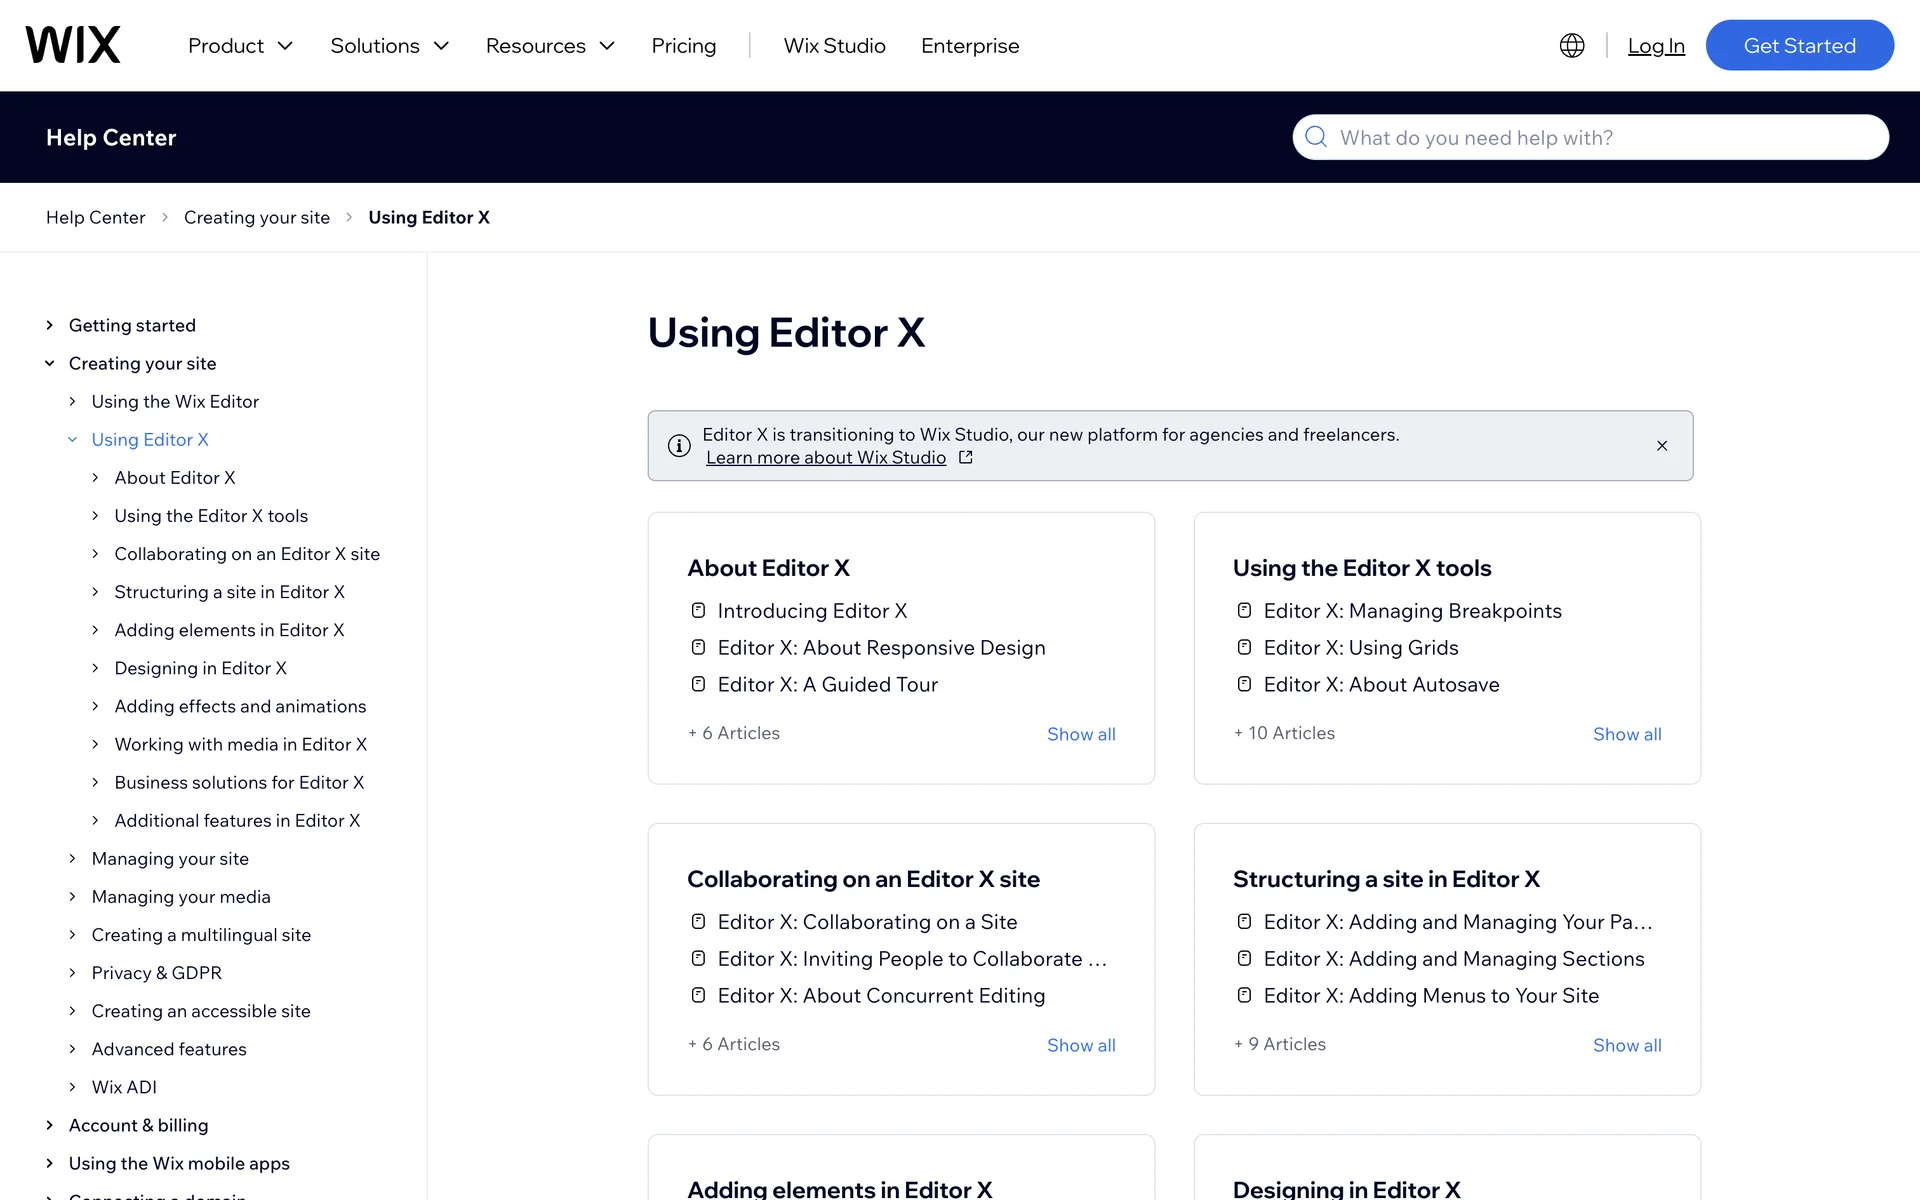Show all articles in About Editor X
Viewport: 1920px width, 1200px height.
1080,734
